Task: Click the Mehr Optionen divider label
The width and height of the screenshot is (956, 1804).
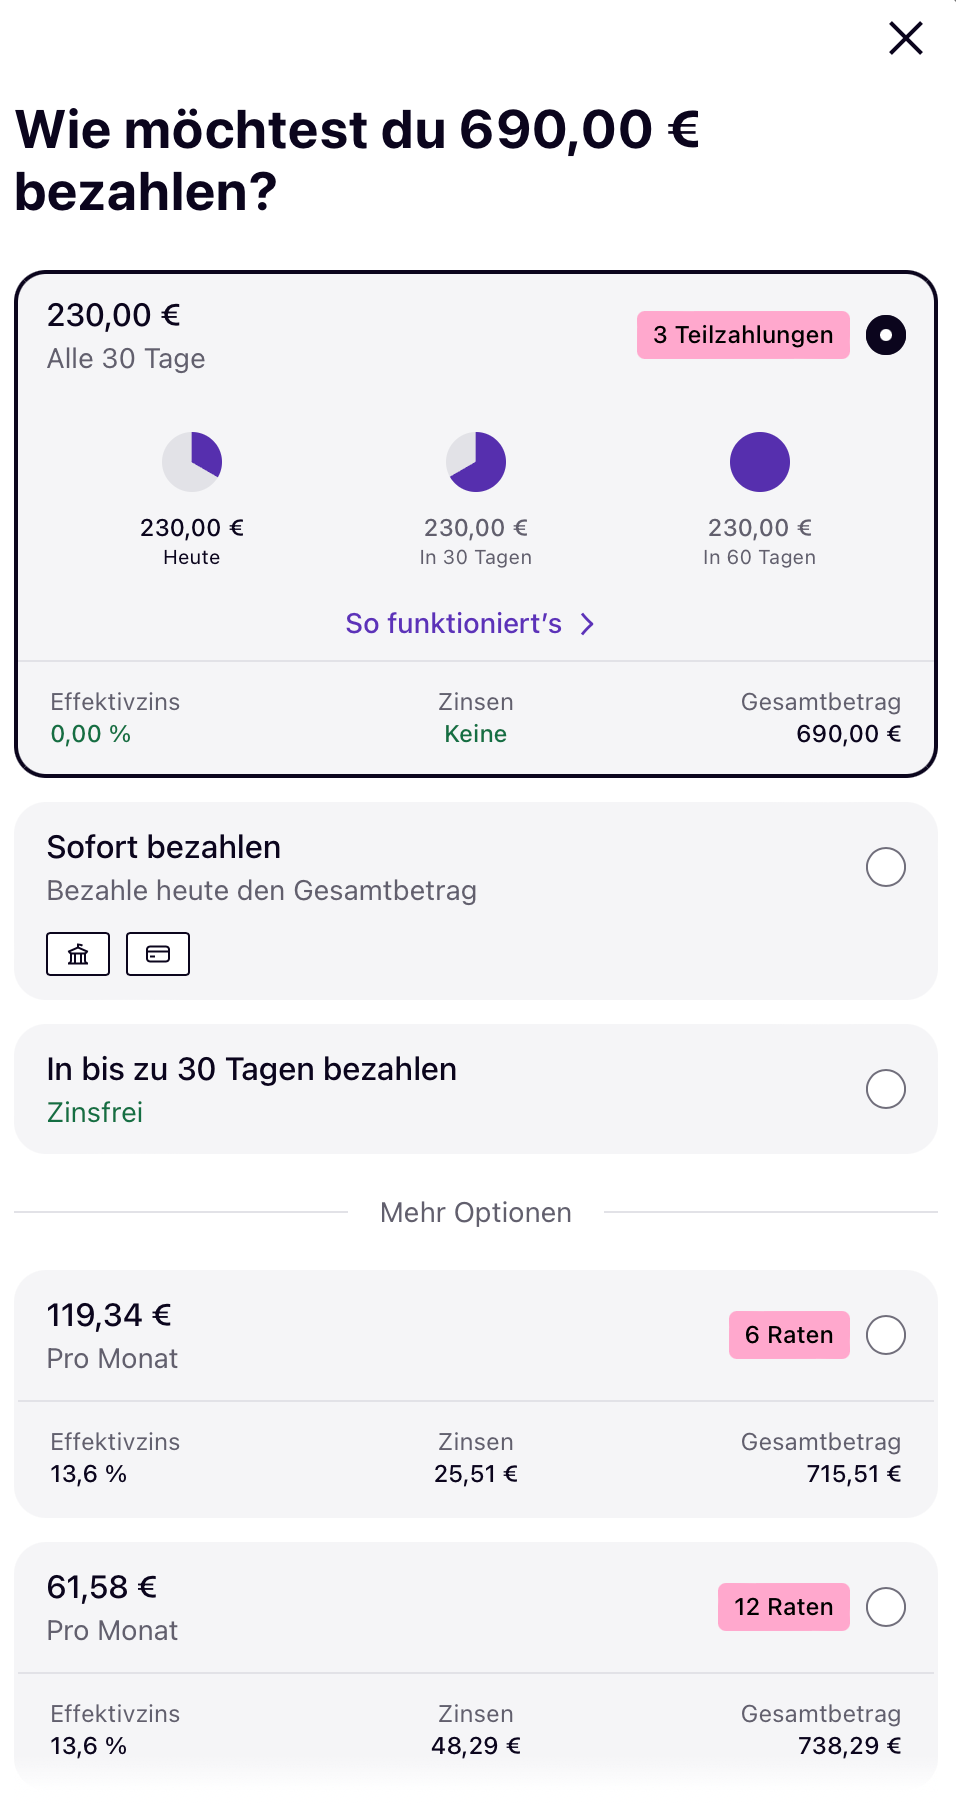Action: click(x=476, y=1213)
